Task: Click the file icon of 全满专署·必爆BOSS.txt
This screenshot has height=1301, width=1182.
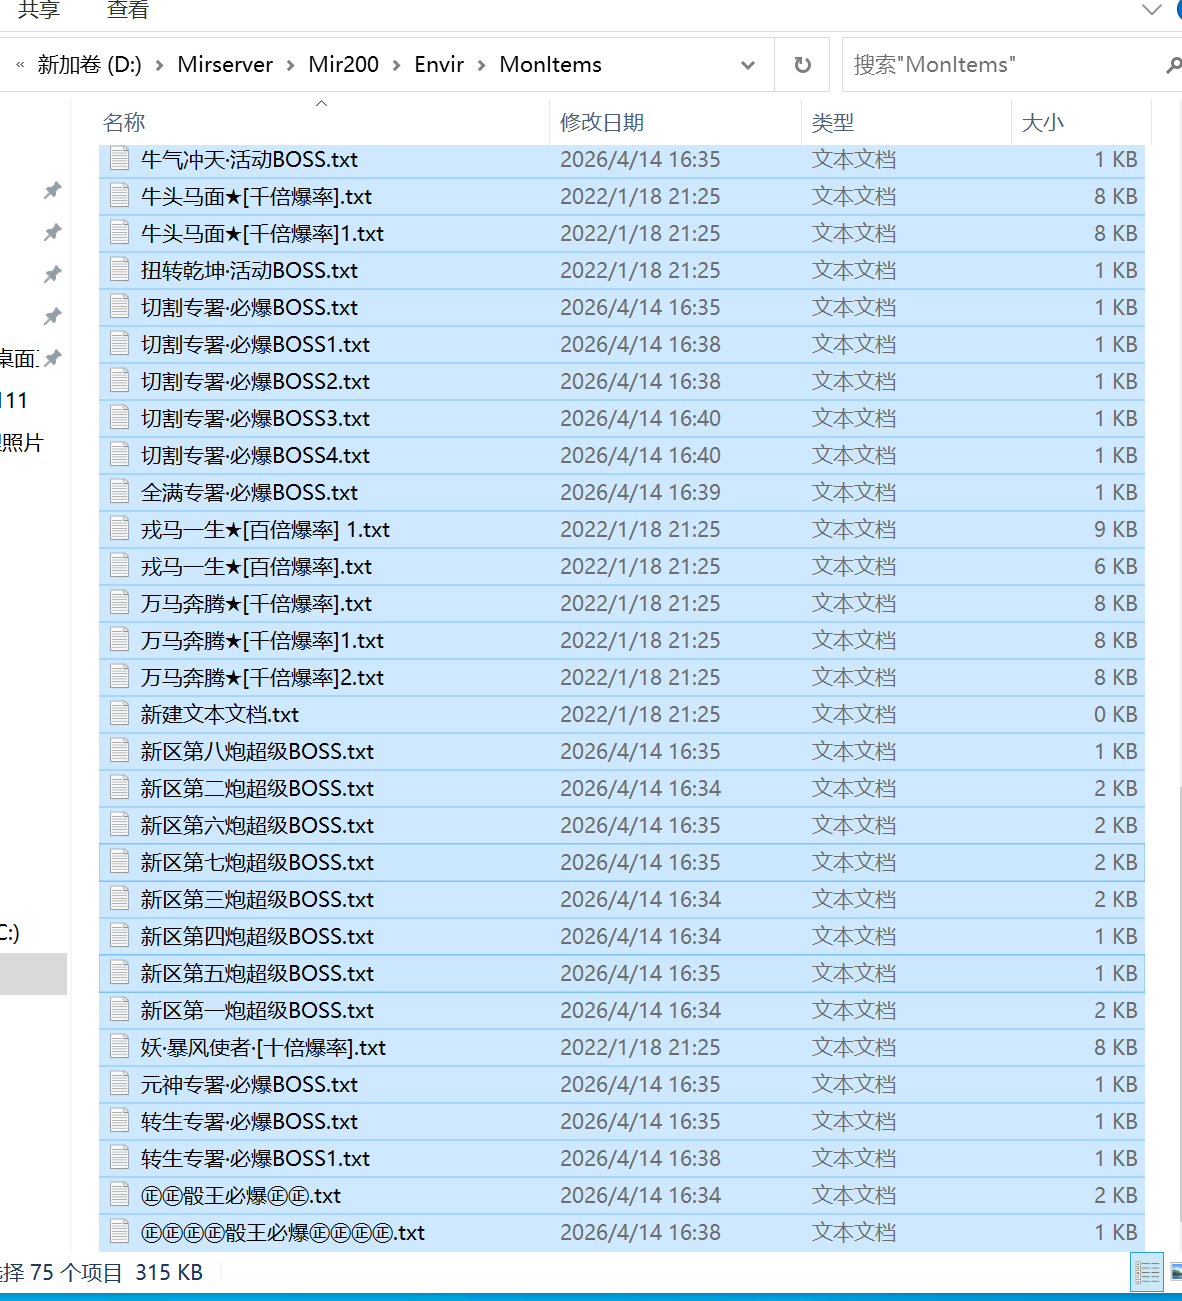Action: (x=119, y=492)
